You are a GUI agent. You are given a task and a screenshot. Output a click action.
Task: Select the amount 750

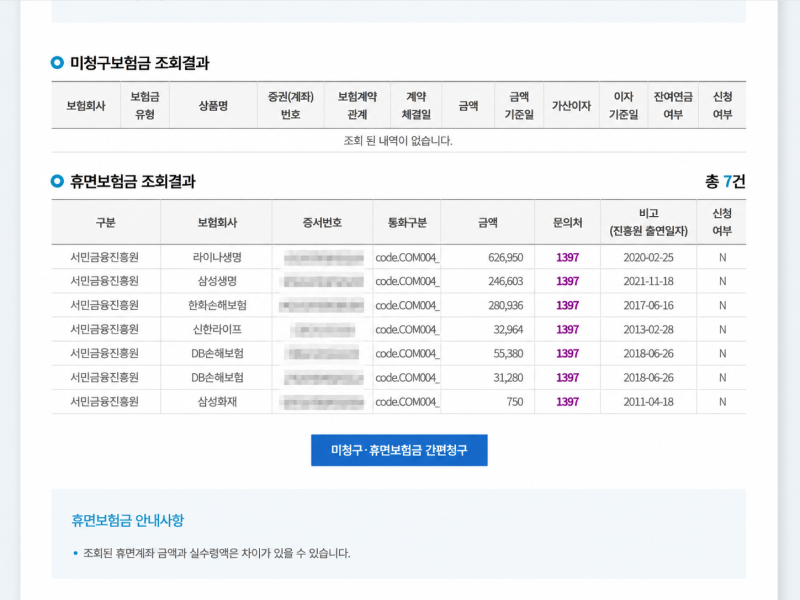[x=515, y=402]
